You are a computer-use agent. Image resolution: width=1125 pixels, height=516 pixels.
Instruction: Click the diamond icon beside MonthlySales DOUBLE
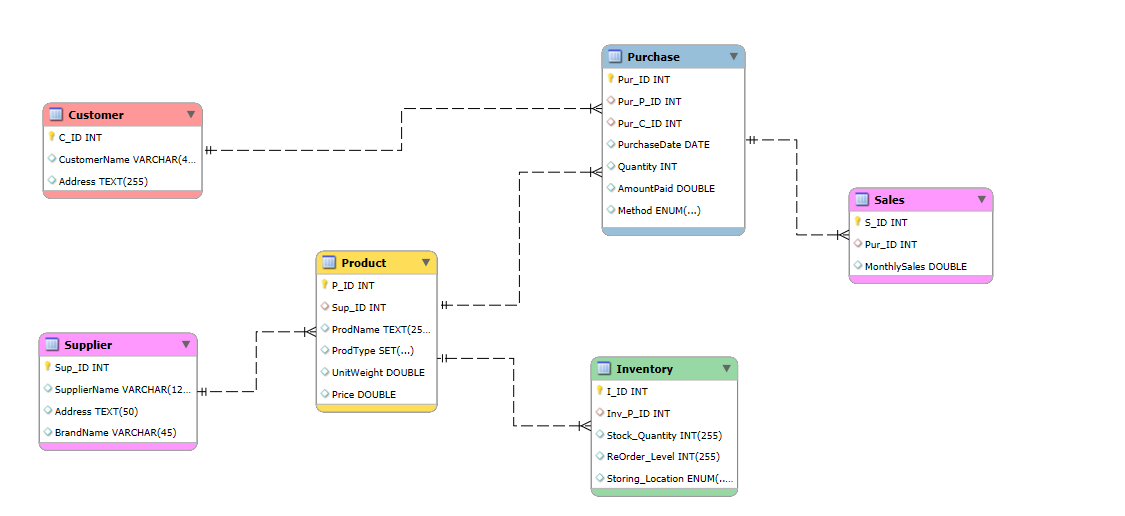pyautogui.click(x=857, y=266)
